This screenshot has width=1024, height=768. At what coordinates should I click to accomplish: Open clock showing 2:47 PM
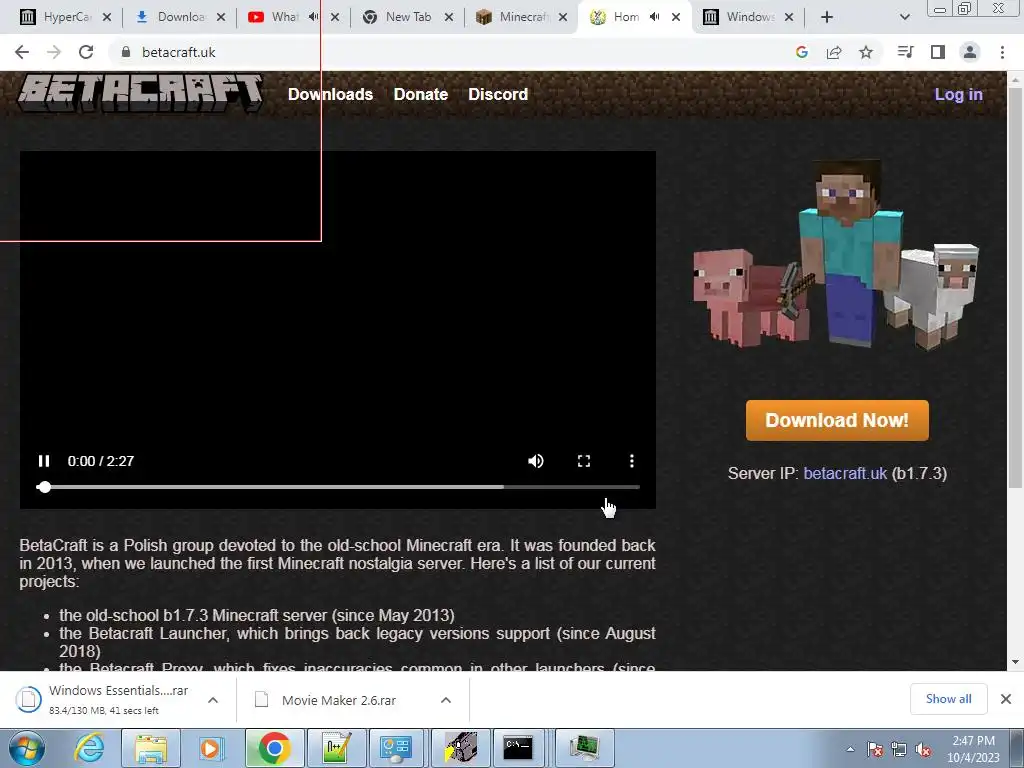974,749
